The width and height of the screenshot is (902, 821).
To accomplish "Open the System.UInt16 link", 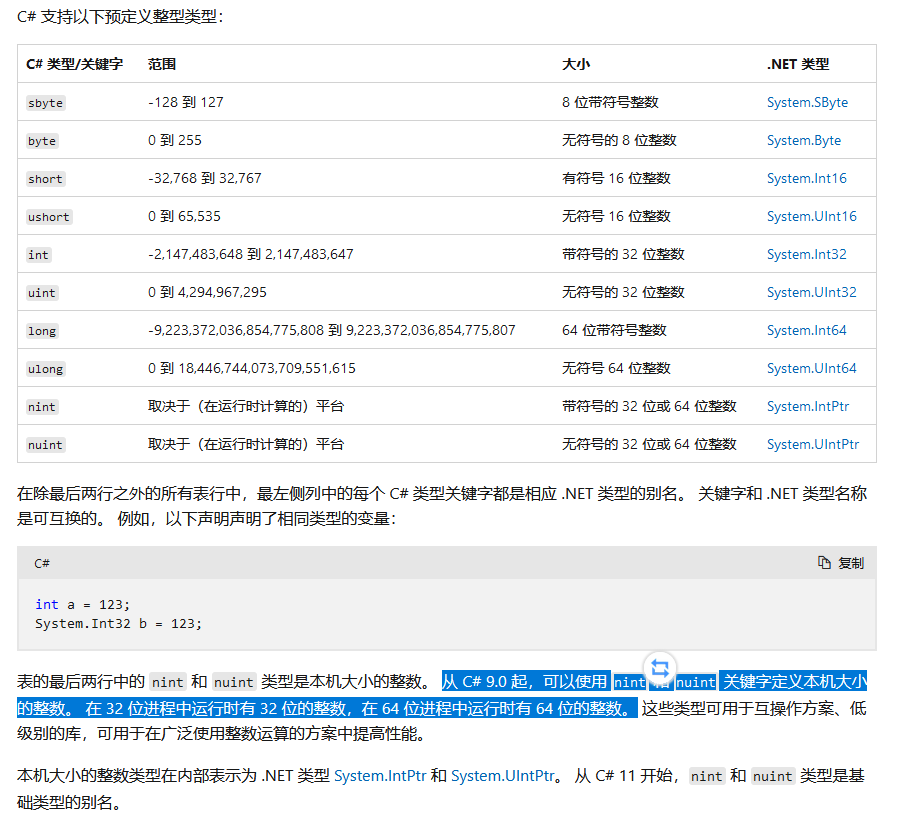I will coord(812,216).
